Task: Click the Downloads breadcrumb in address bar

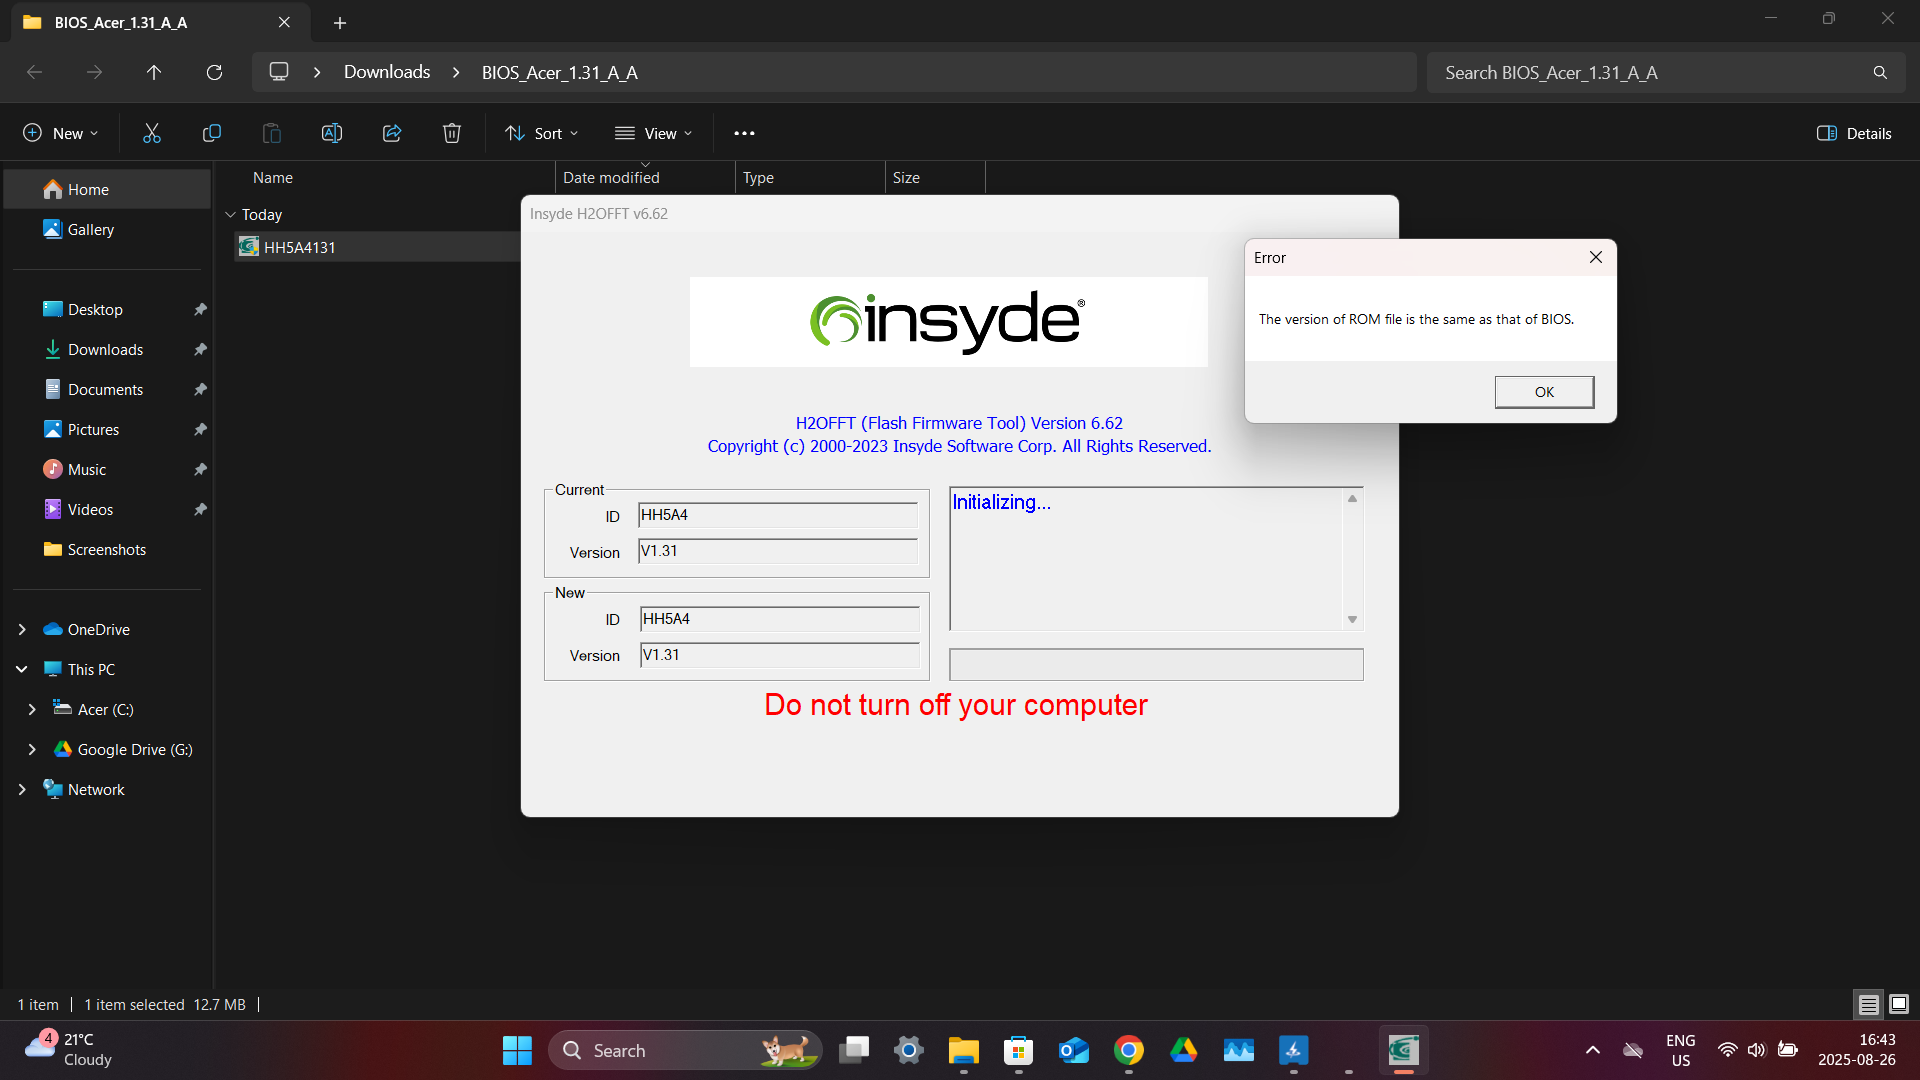Action: (387, 72)
